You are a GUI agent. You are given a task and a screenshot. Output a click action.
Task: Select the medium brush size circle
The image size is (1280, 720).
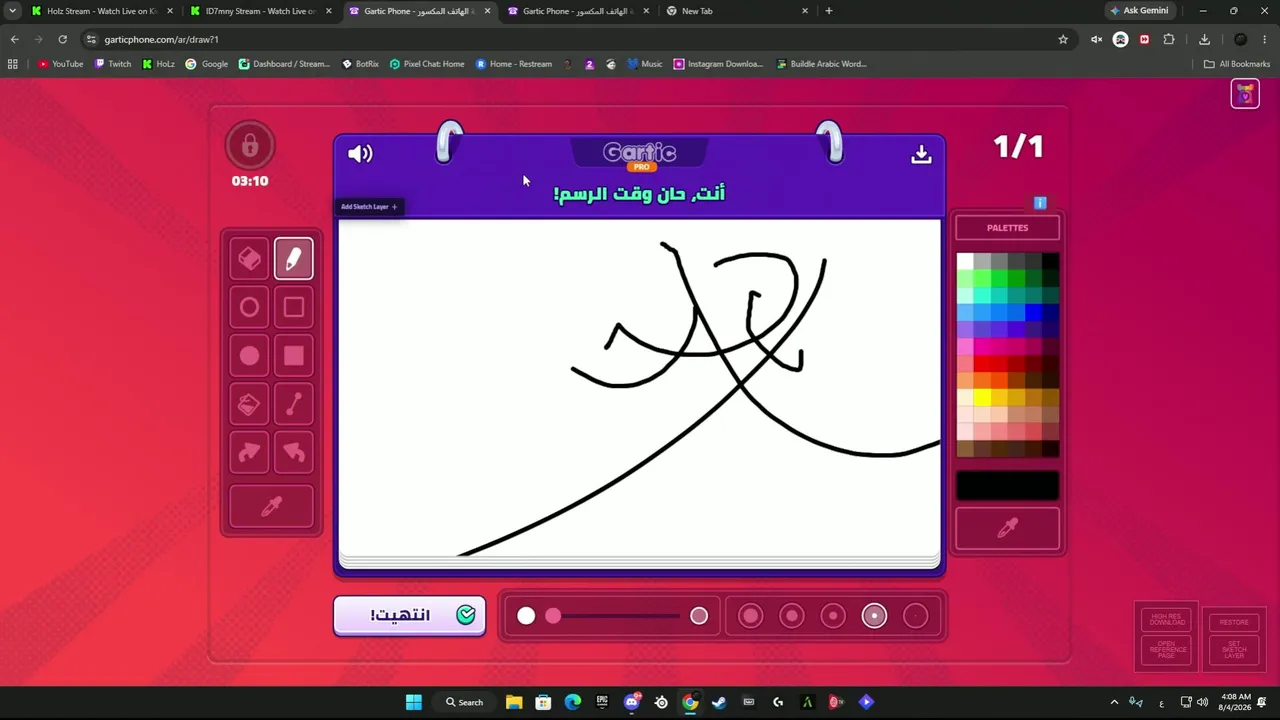point(833,616)
